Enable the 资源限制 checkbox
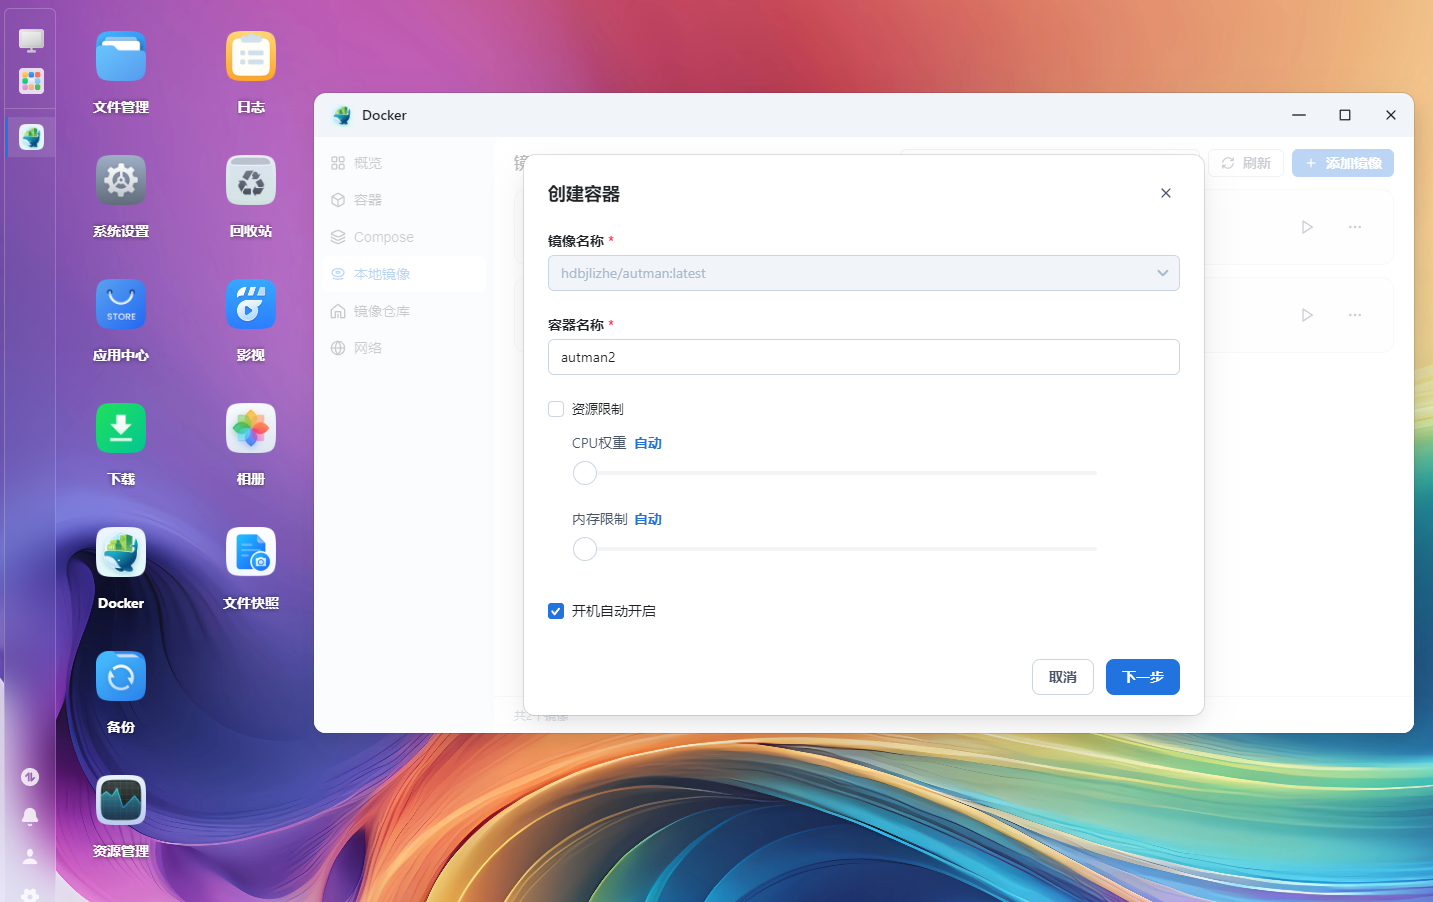Screen dimensions: 1433x902 pyautogui.click(x=556, y=409)
